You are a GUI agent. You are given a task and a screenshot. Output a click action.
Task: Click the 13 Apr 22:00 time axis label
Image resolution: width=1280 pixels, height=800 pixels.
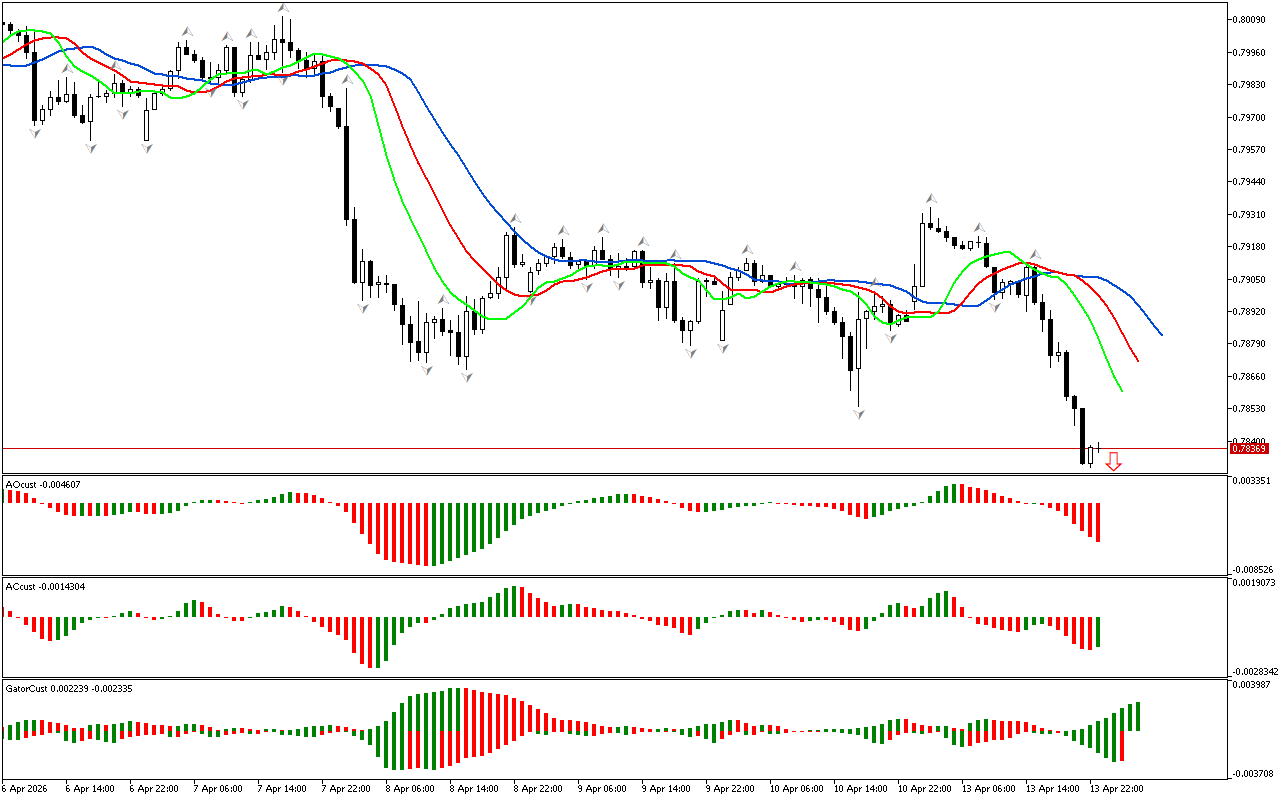point(1116,788)
